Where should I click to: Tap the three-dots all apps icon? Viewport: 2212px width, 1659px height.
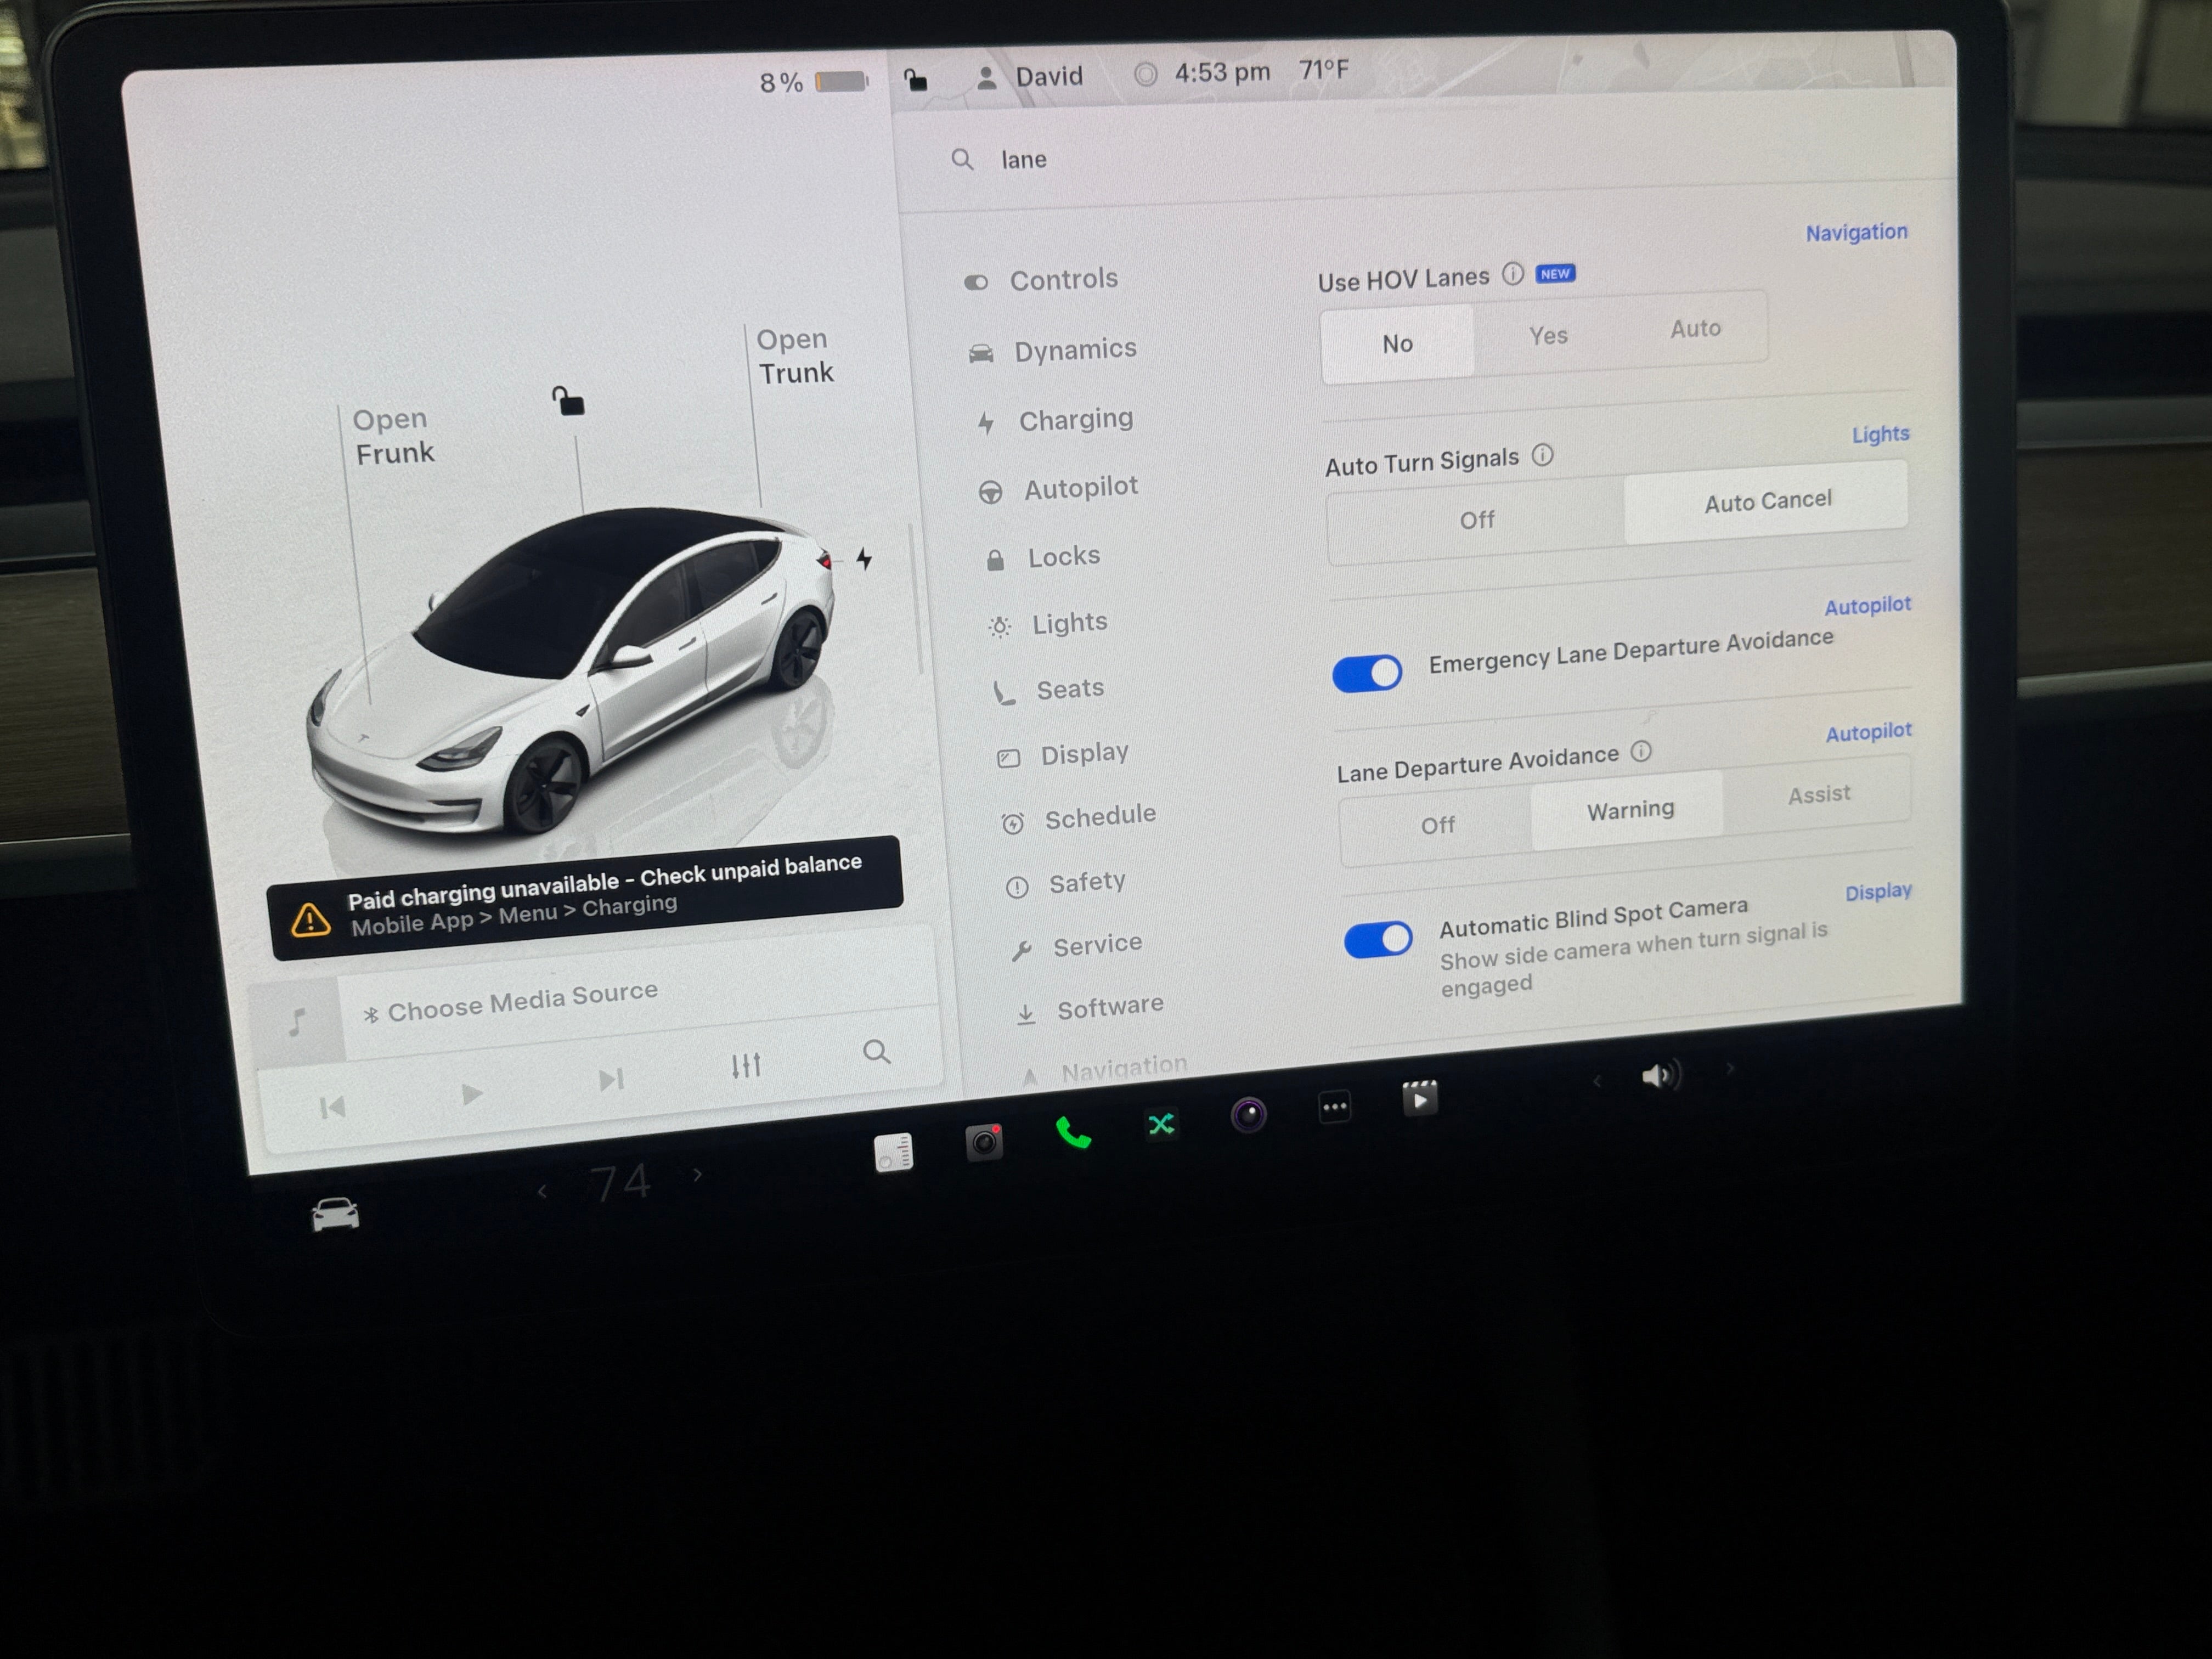1334,1107
